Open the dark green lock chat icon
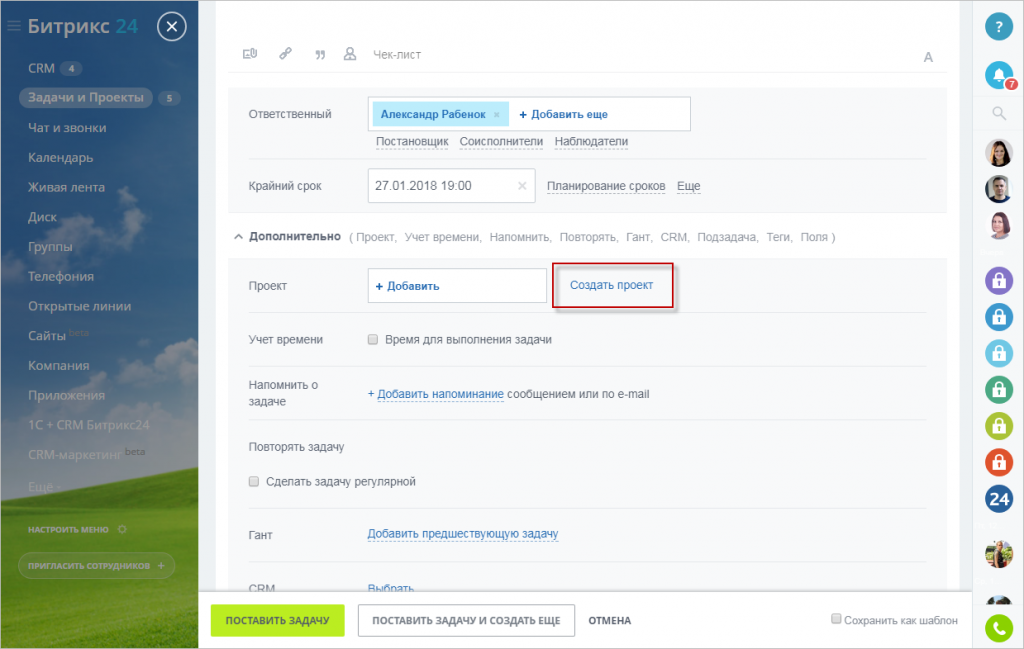 (x=999, y=390)
